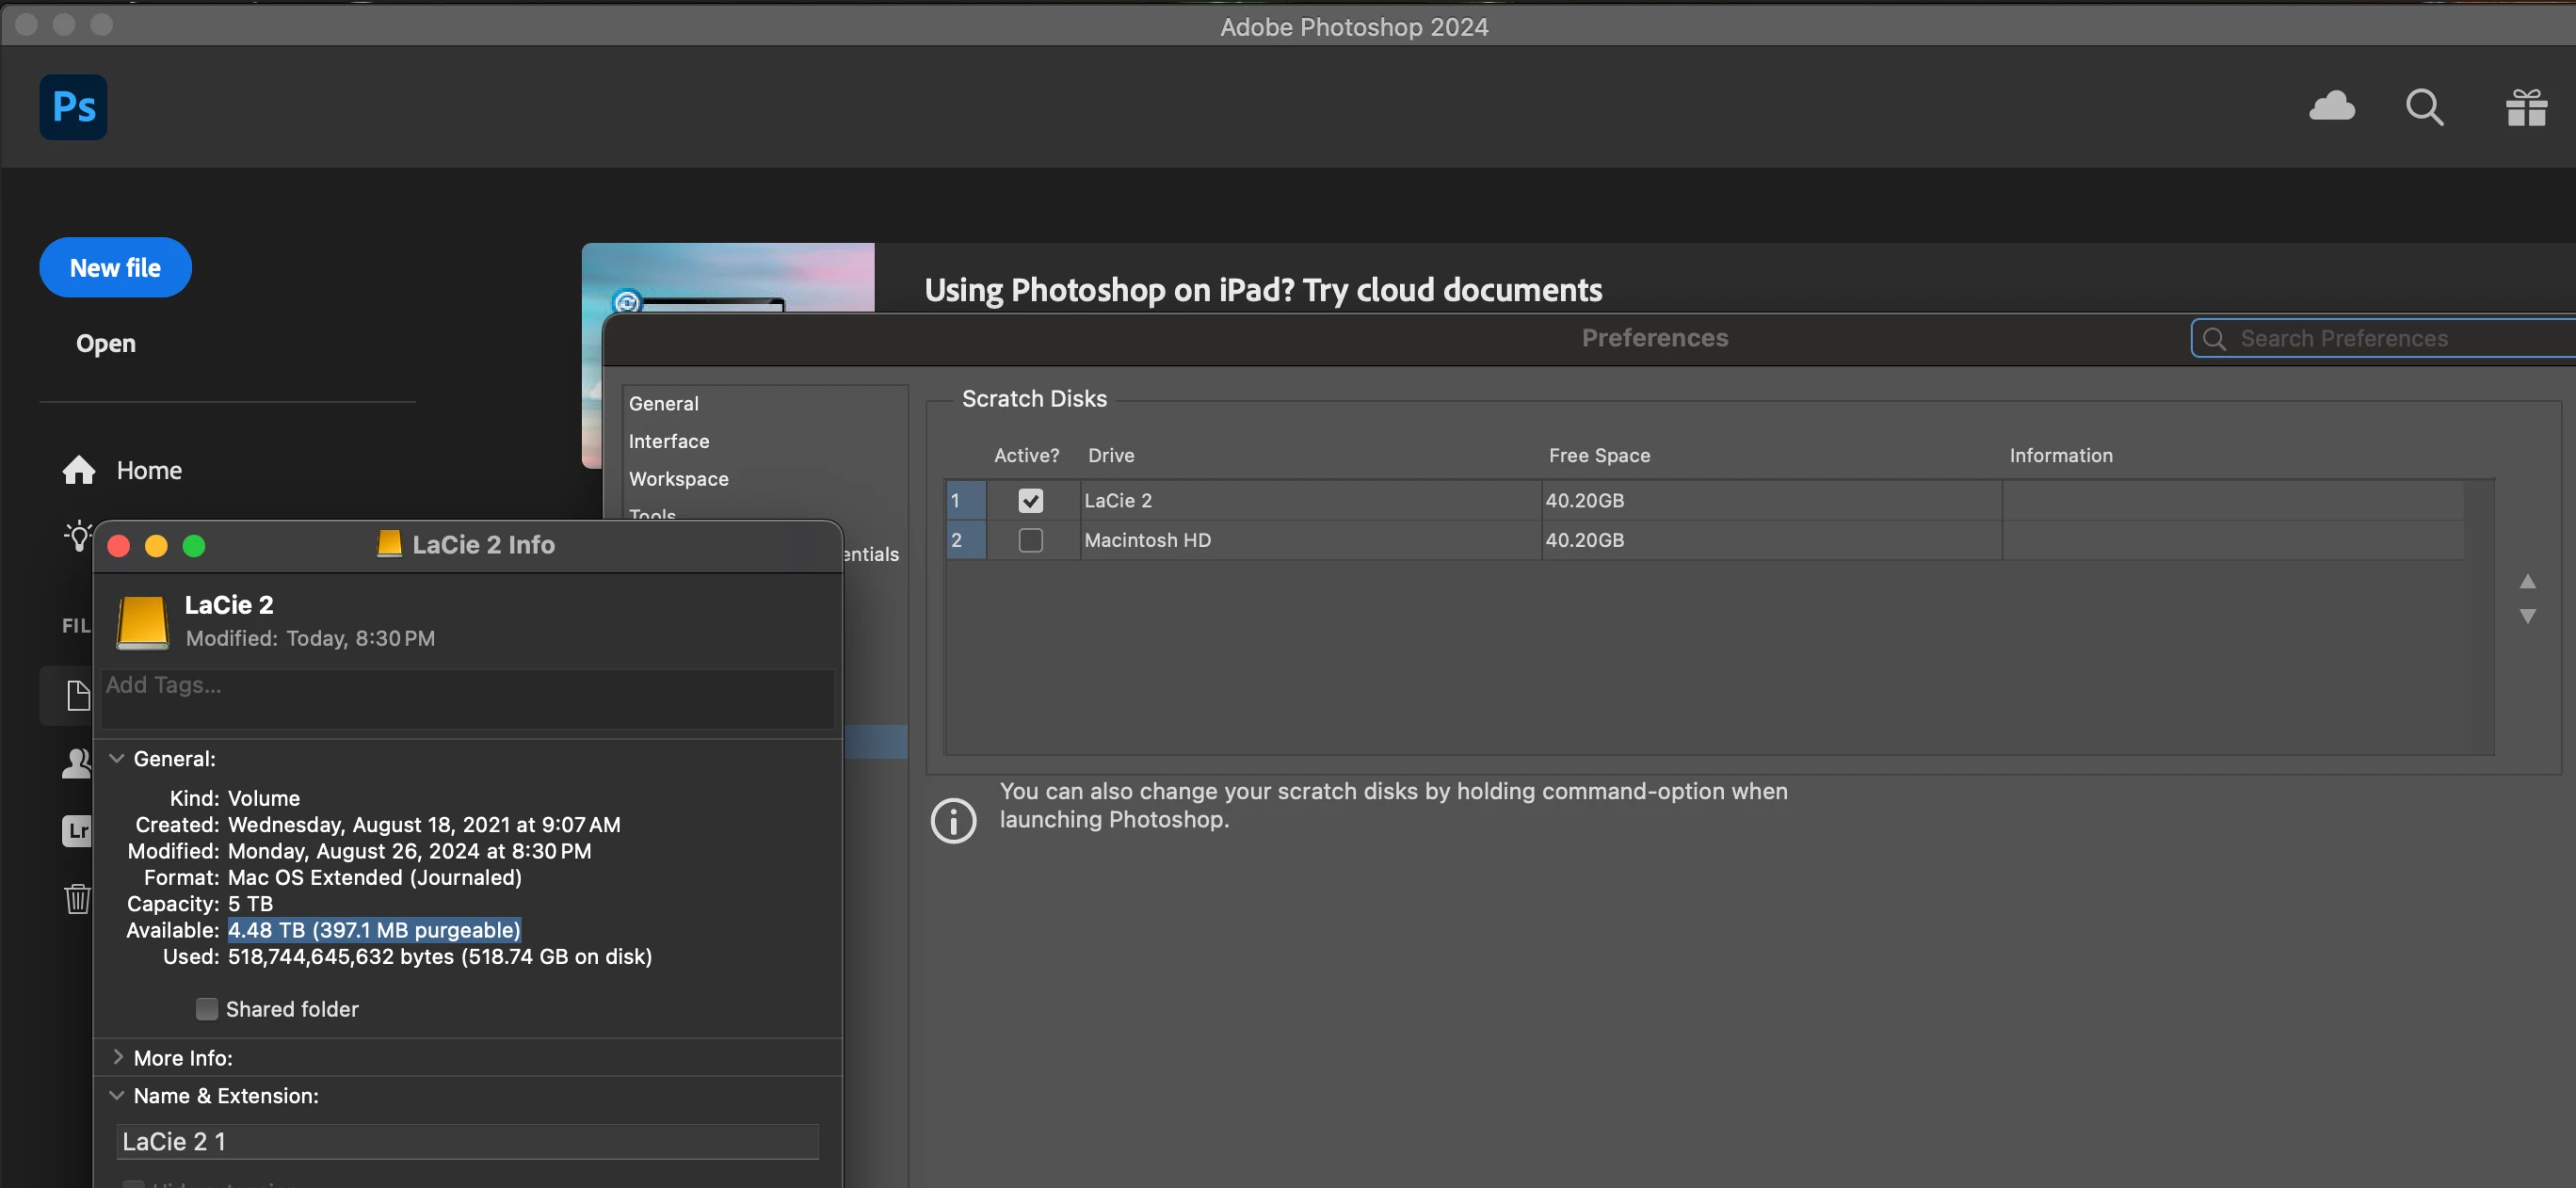Enable Macintosh HD scratch disk checkbox
Image resolution: width=2576 pixels, height=1188 pixels.
tap(1030, 540)
